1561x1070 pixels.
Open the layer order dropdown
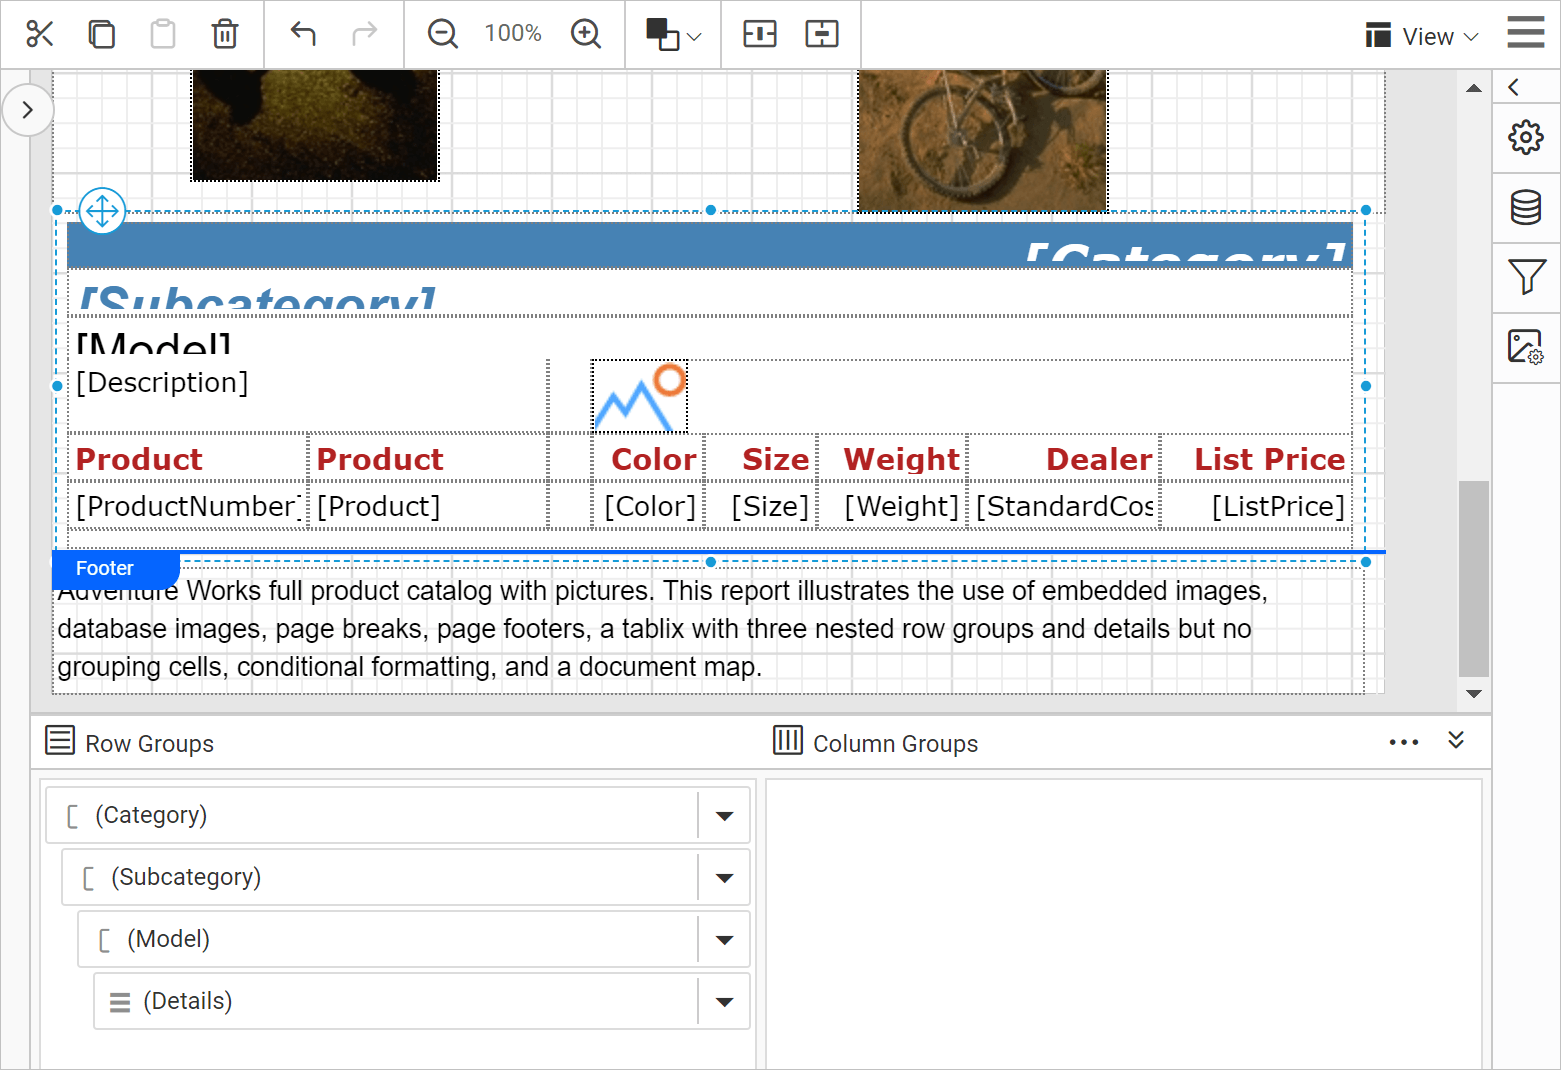tap(674, 34)
